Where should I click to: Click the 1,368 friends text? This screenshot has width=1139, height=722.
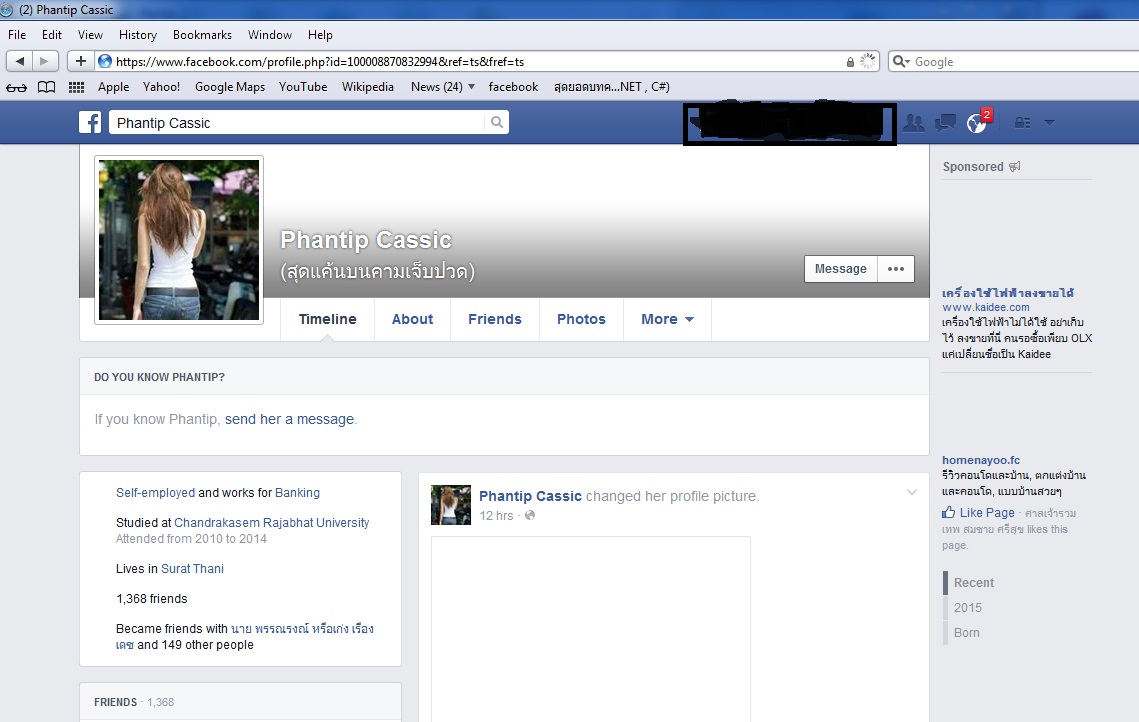[x=152, y=599]
